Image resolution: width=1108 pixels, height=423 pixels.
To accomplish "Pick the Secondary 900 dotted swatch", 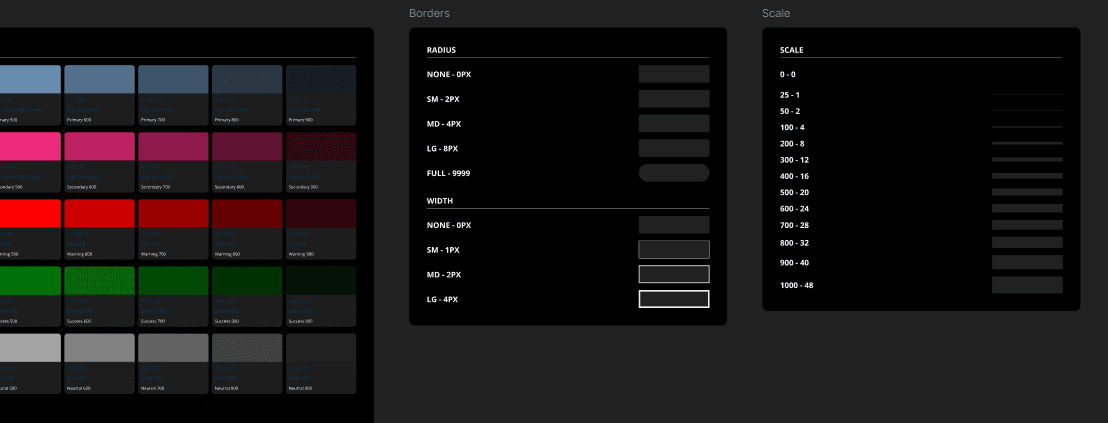I will pos(321,146).
